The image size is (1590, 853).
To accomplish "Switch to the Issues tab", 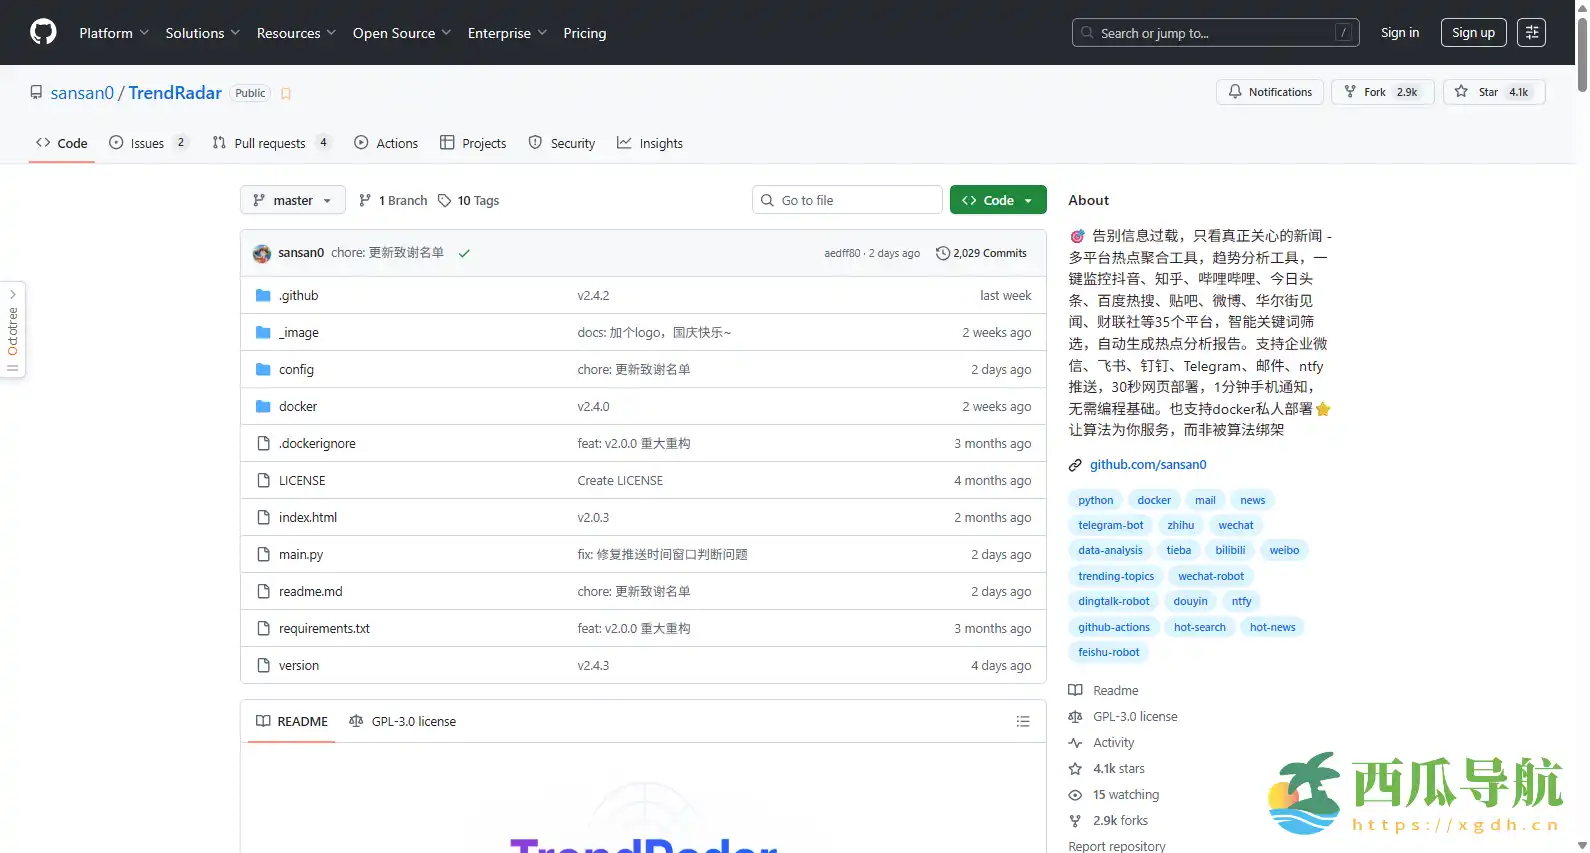I will 147,144.
